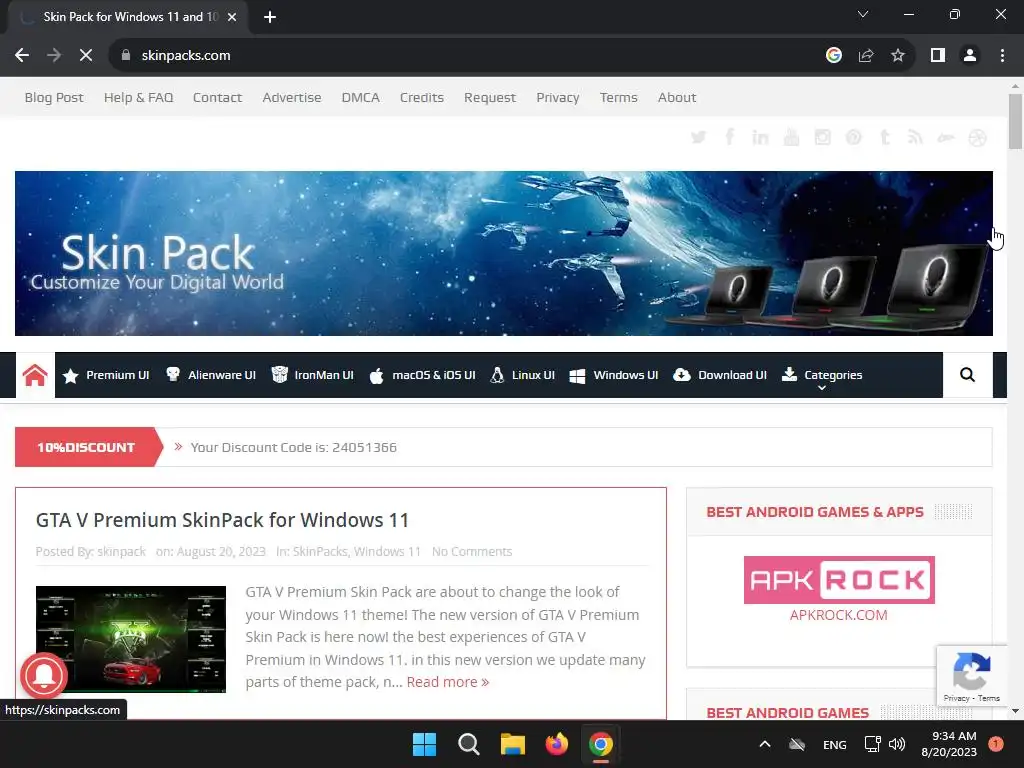Expand the Categories menu

click(x=822, y=376)
